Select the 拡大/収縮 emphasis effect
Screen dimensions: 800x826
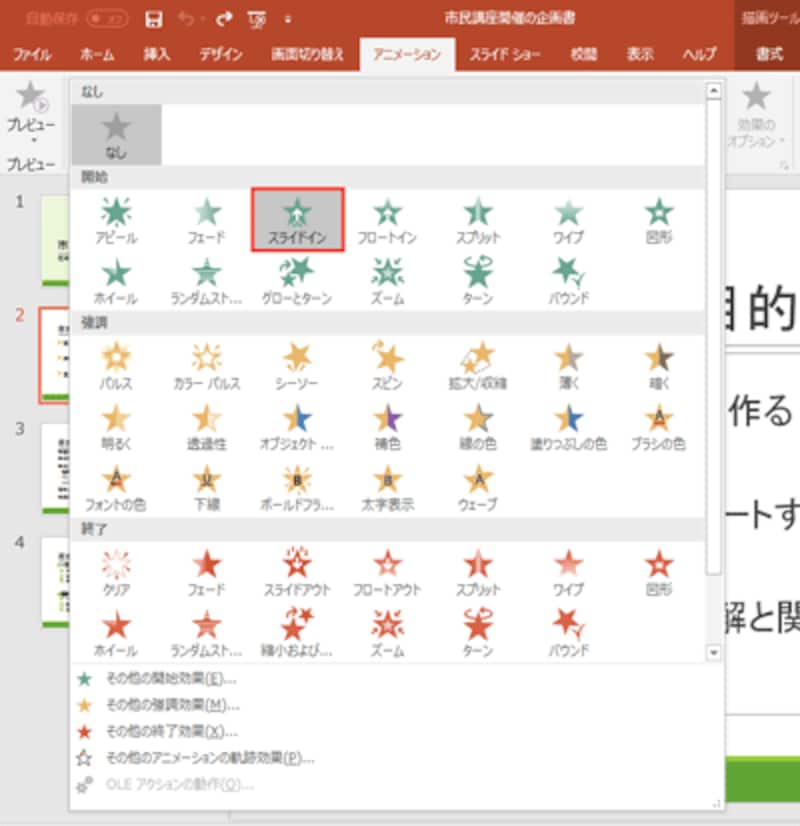478,366
